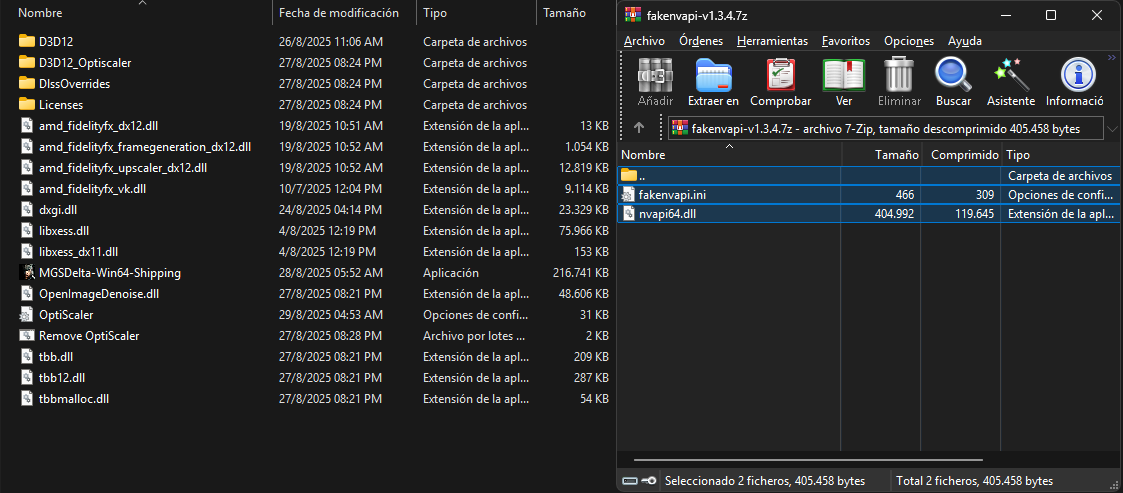Open the Órdenes menu
1123x493 pixels.
(x=701, y=41)
